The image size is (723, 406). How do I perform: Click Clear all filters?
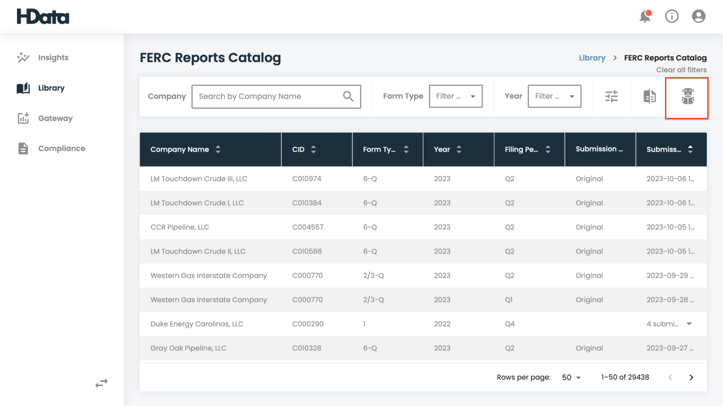681,70
